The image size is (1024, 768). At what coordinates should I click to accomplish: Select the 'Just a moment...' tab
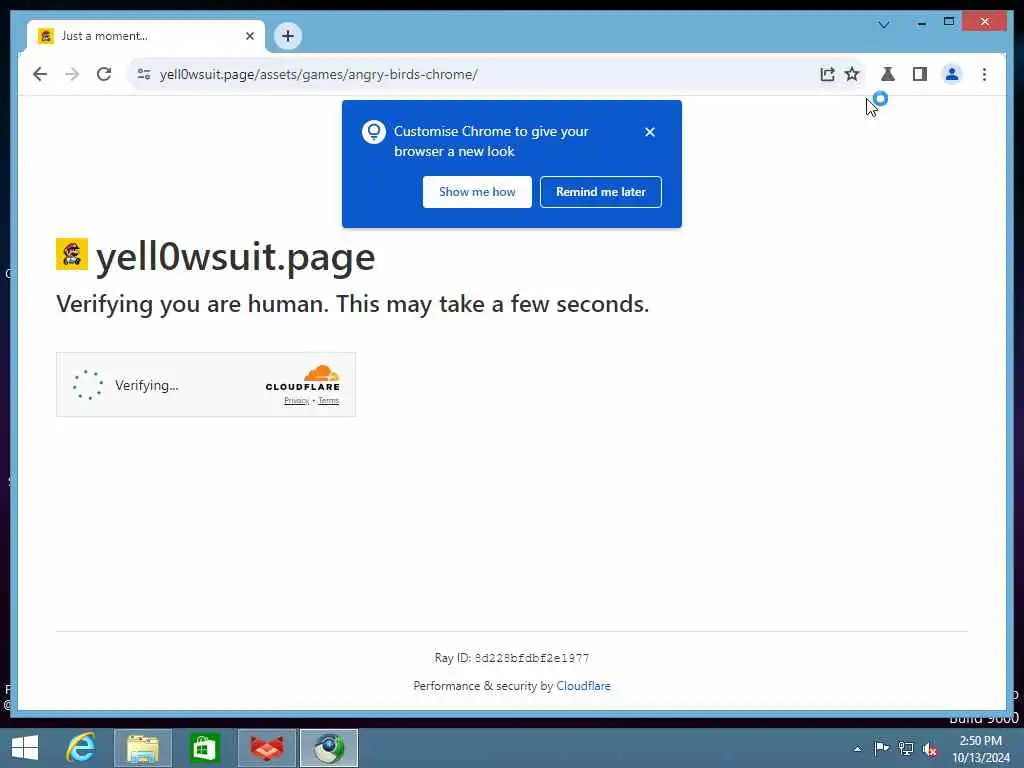(x=146, y=36)
